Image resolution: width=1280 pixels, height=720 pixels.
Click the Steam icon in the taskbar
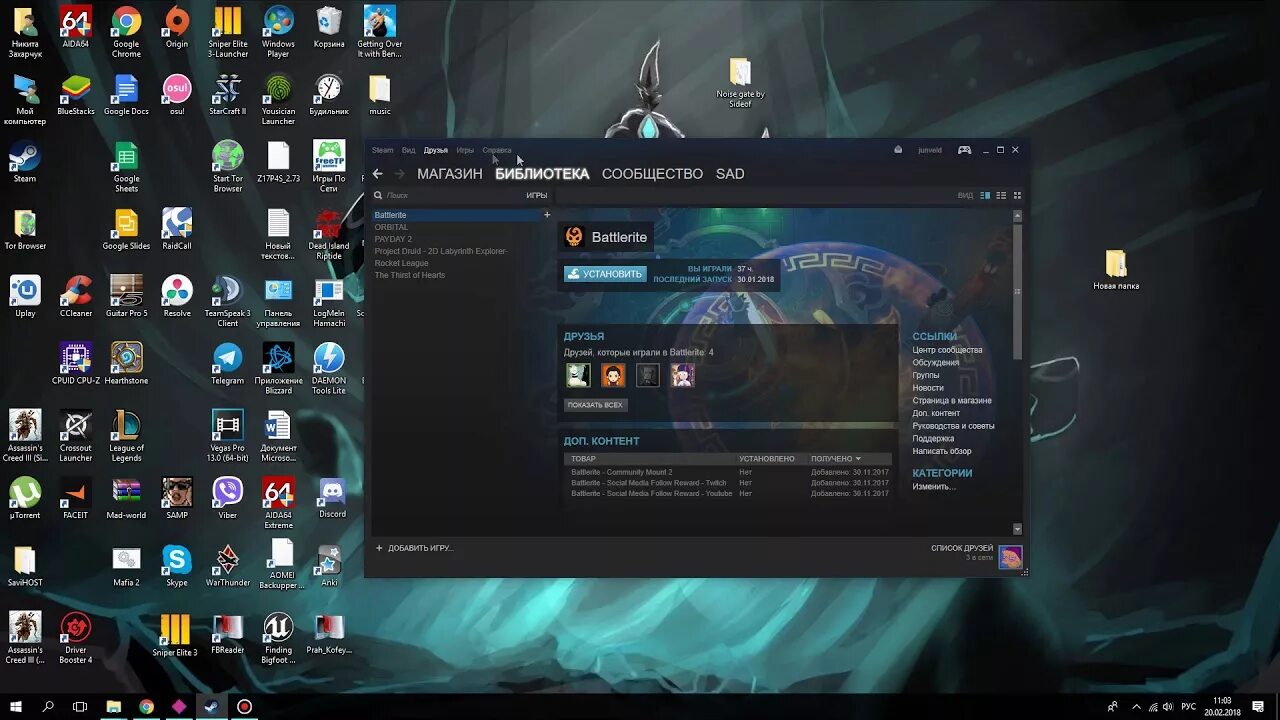(211, 706)
